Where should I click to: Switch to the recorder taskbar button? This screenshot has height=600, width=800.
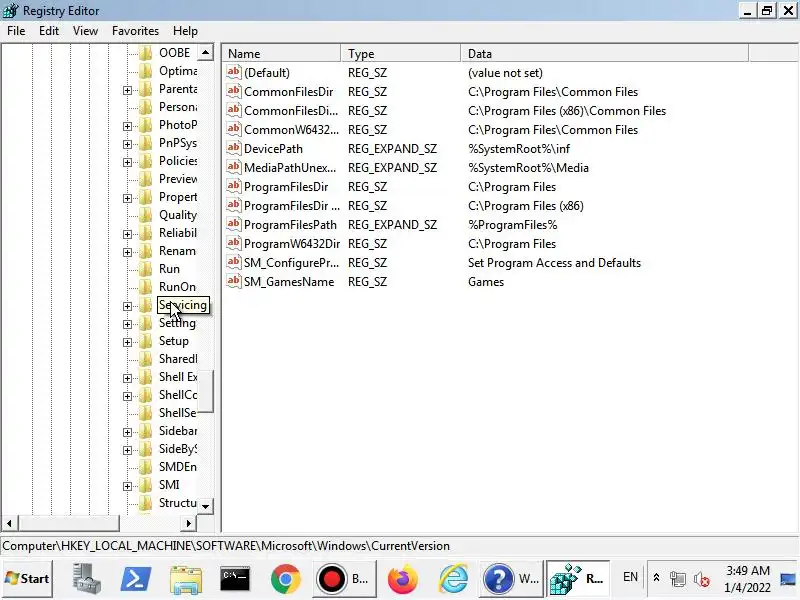point(343,579)
